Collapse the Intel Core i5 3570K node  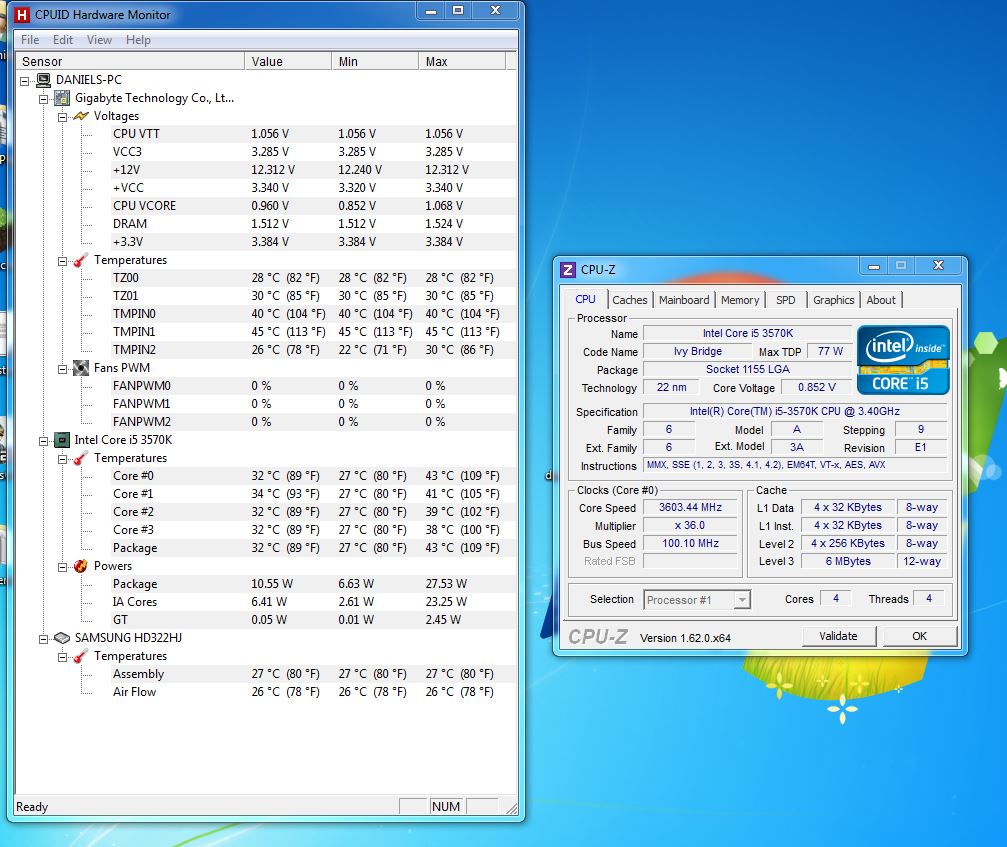pos(43,441)
